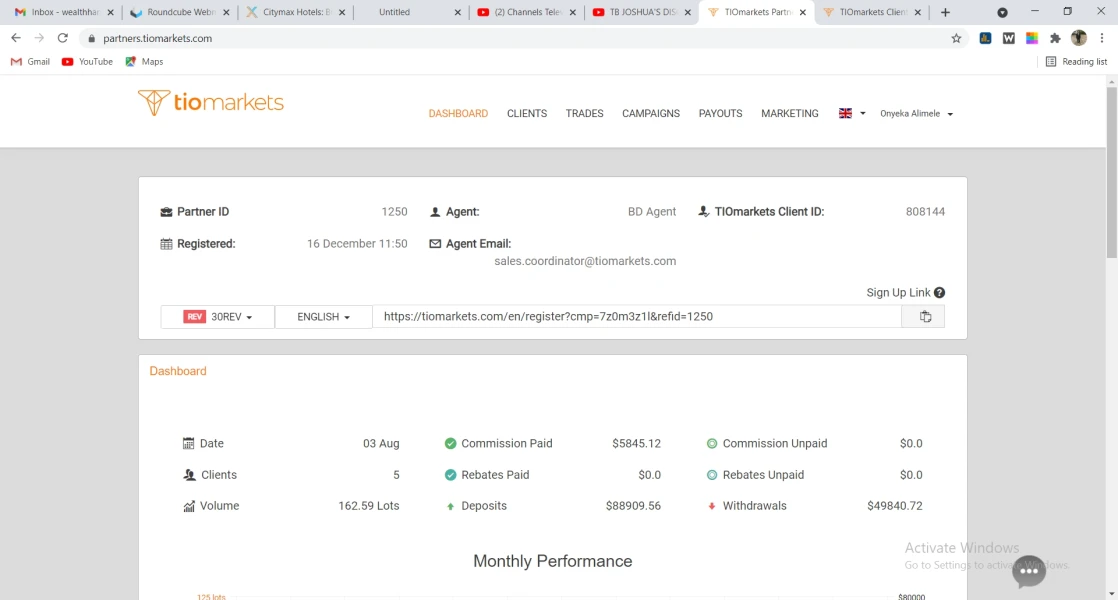Viewport: 1118px width, 600px height.
Task: Bookmark this page with the star icon
Action: (x=956, y=38)
